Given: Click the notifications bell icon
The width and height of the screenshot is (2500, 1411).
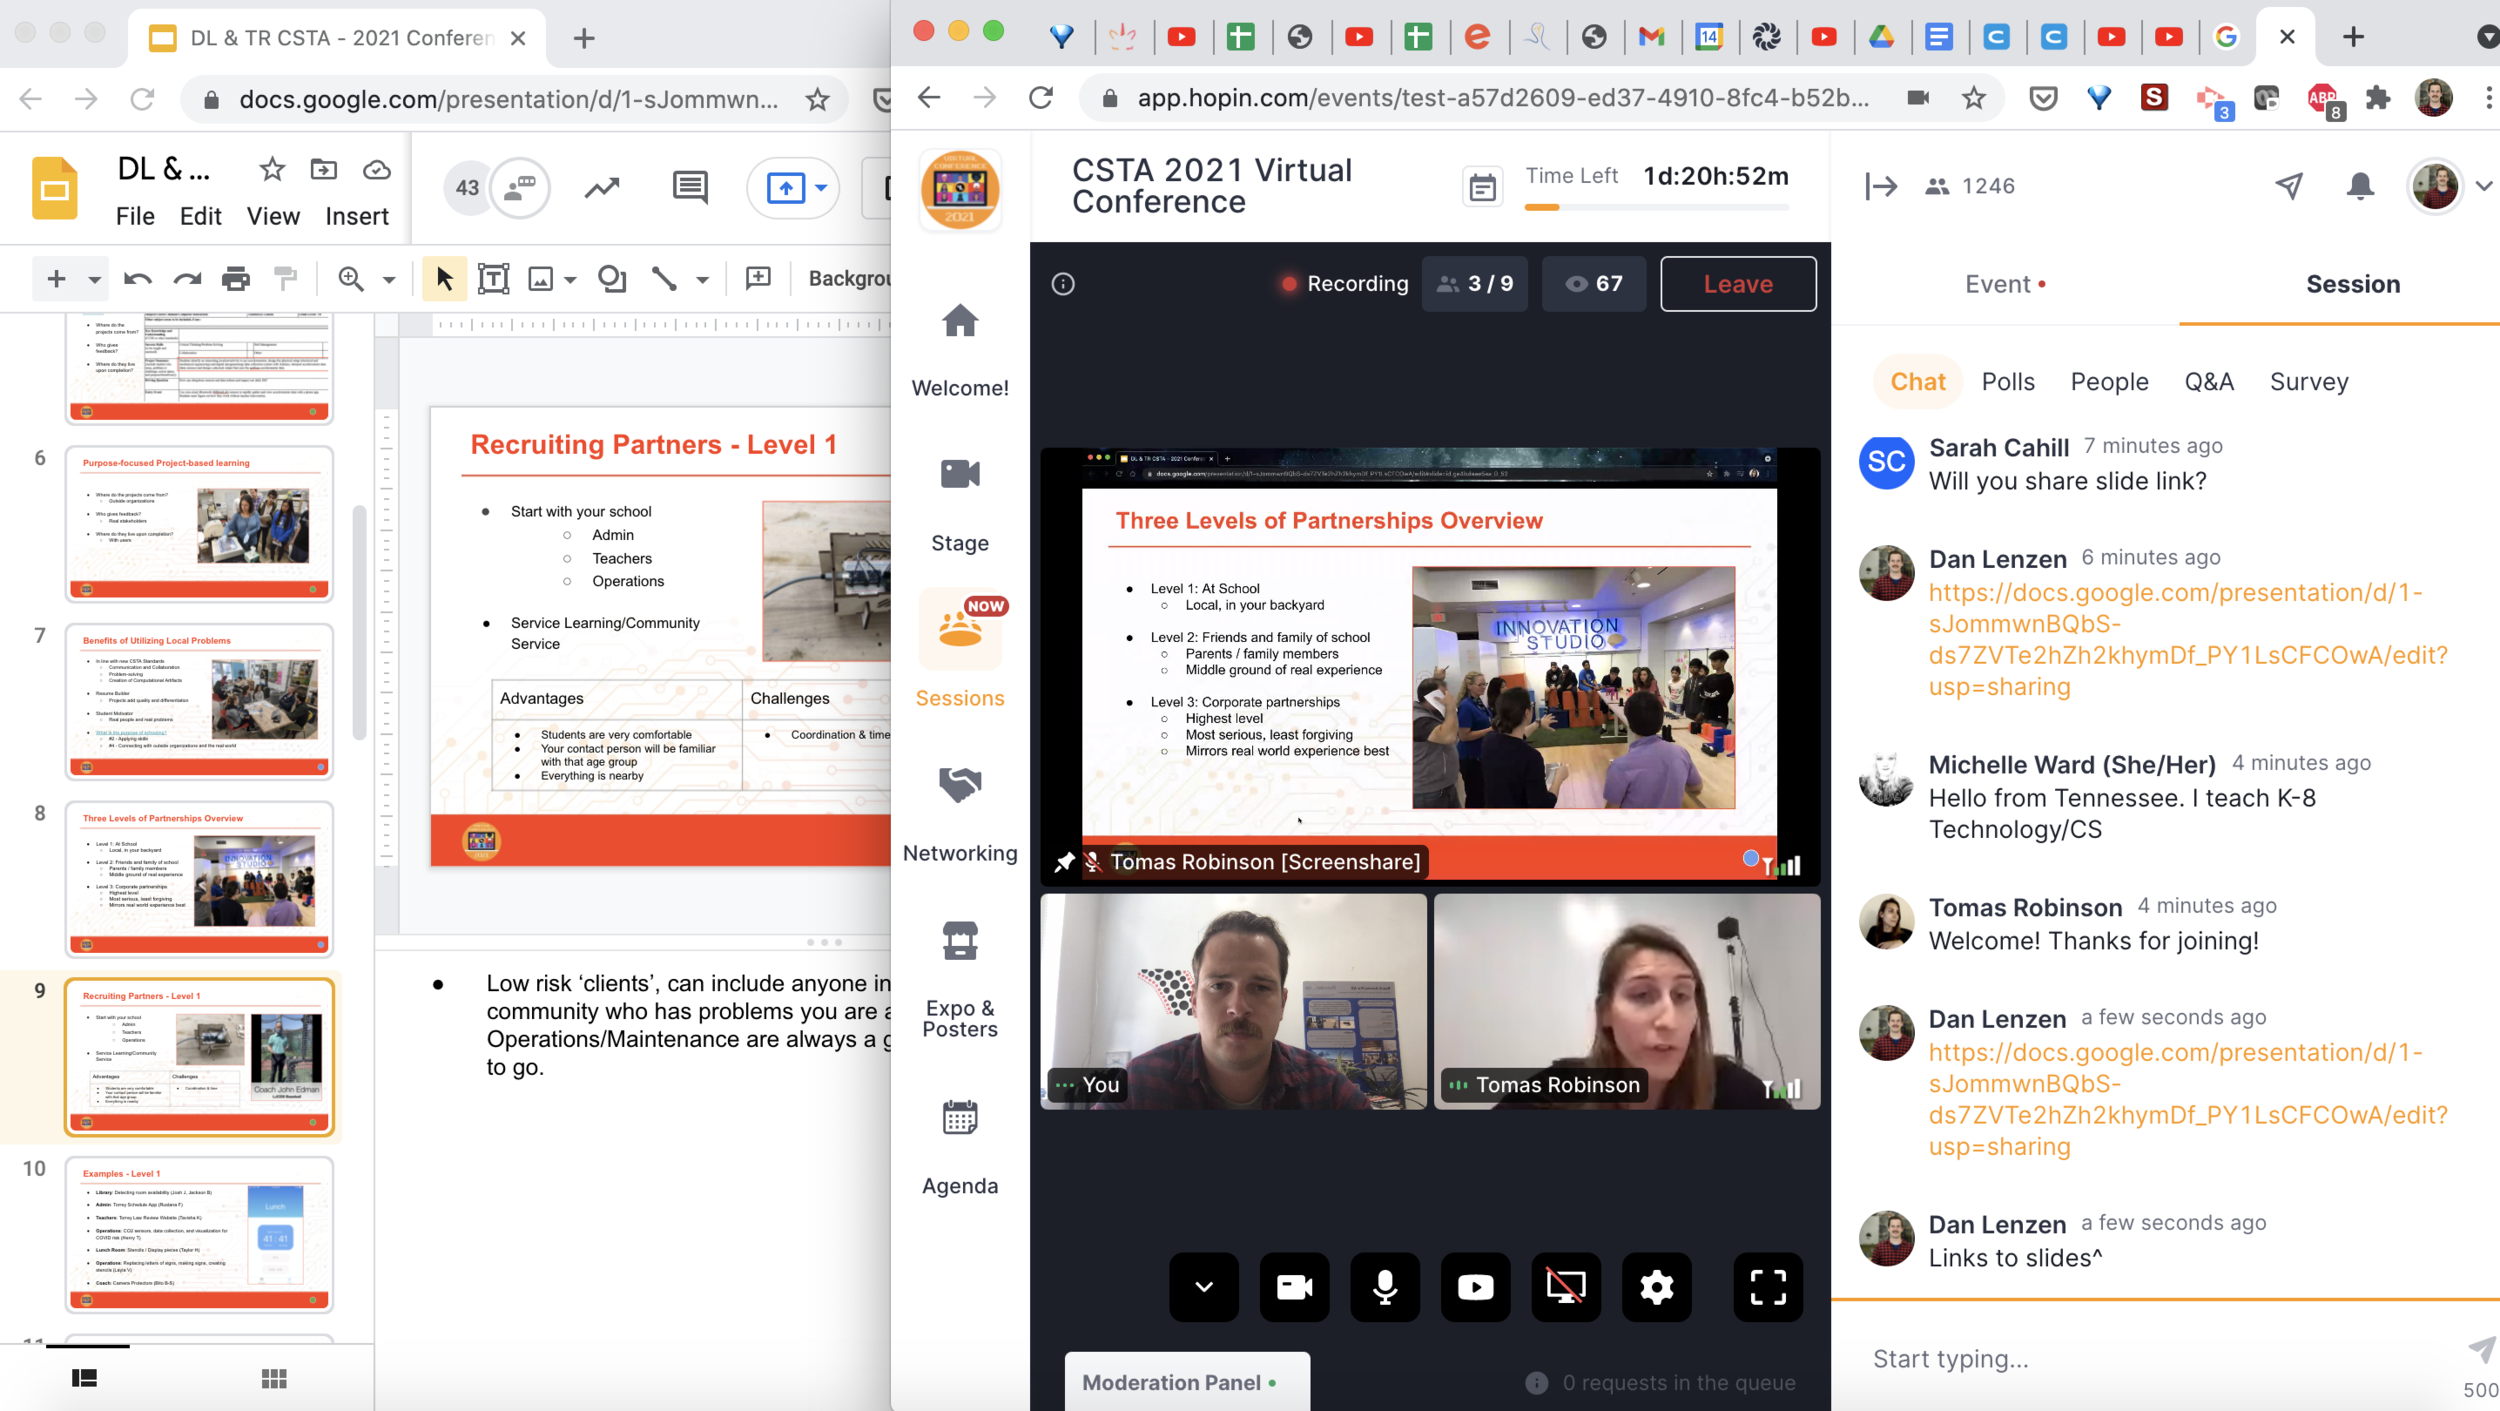Looking at the screenshot, I should tap(2360, 186).
